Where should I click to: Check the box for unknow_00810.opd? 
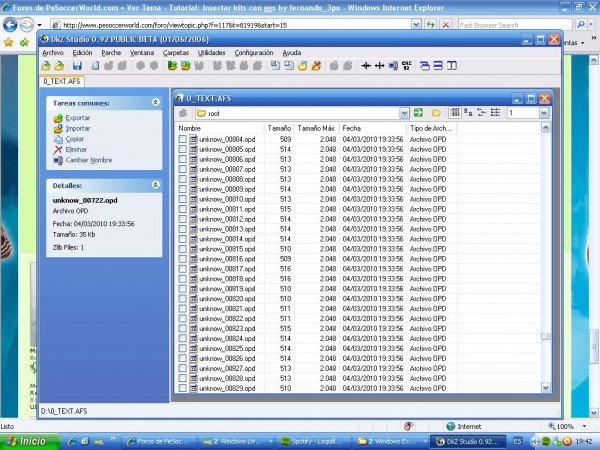point(183,199)
